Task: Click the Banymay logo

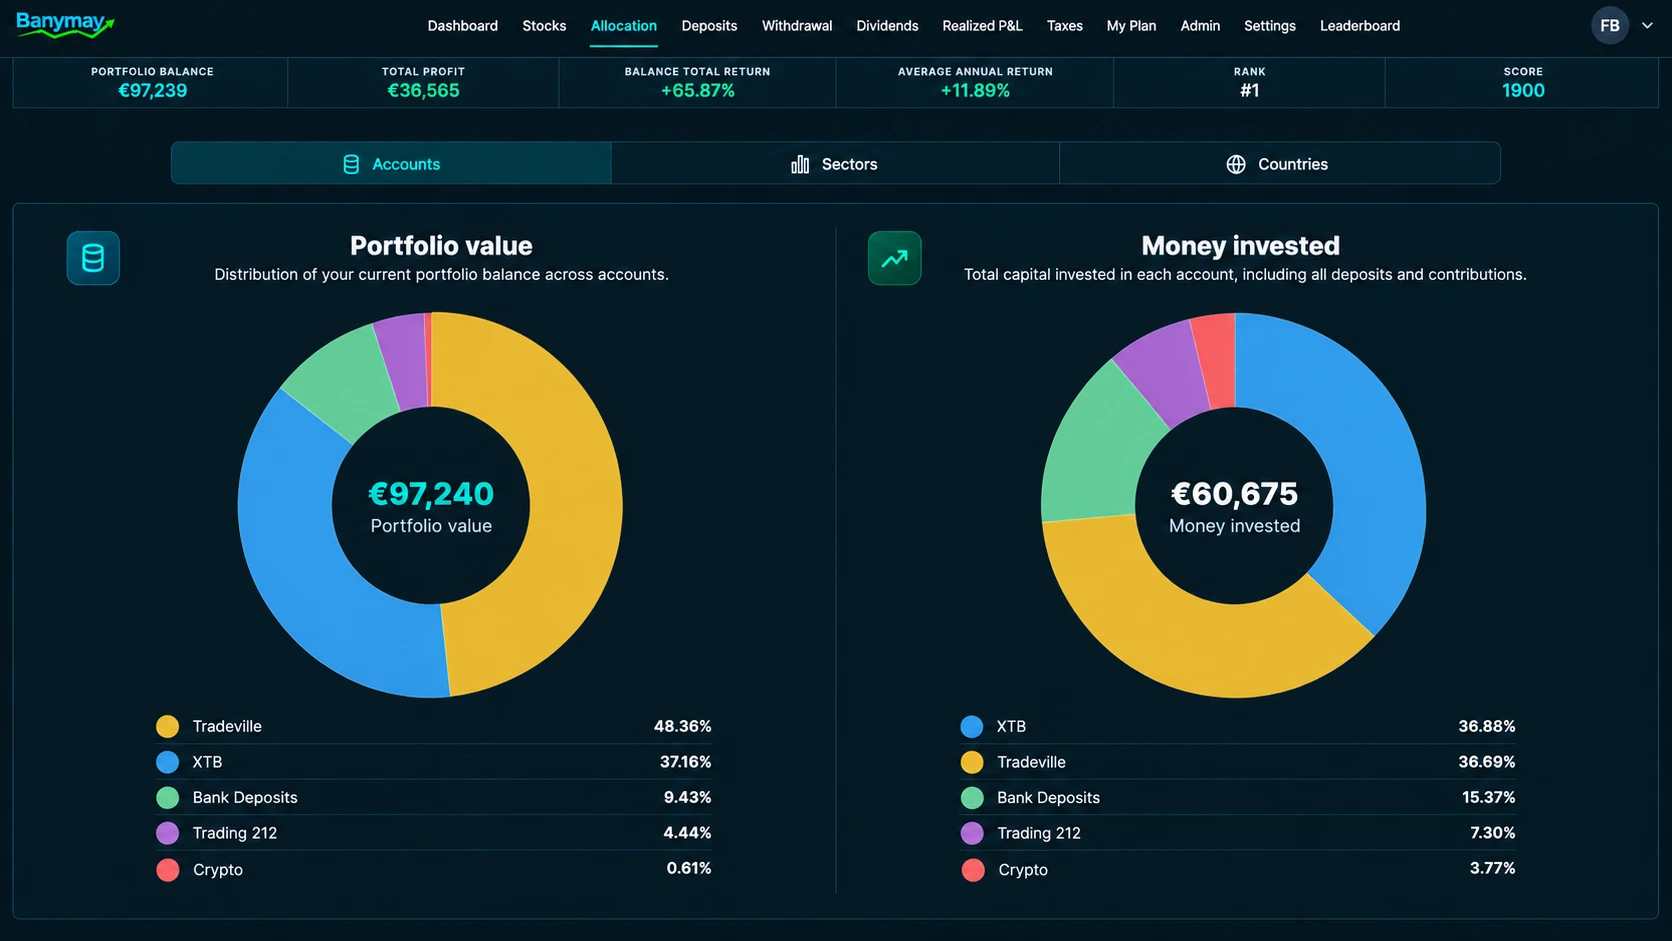Action: 65,24
